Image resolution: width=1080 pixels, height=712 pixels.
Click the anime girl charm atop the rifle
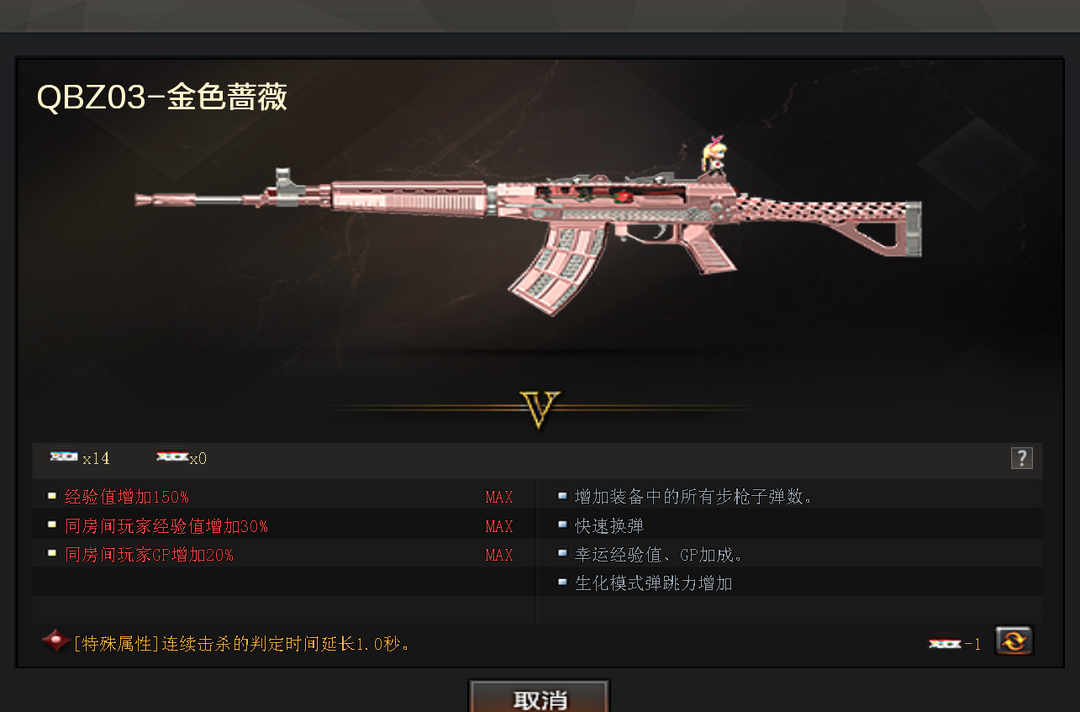pos(713,155)
